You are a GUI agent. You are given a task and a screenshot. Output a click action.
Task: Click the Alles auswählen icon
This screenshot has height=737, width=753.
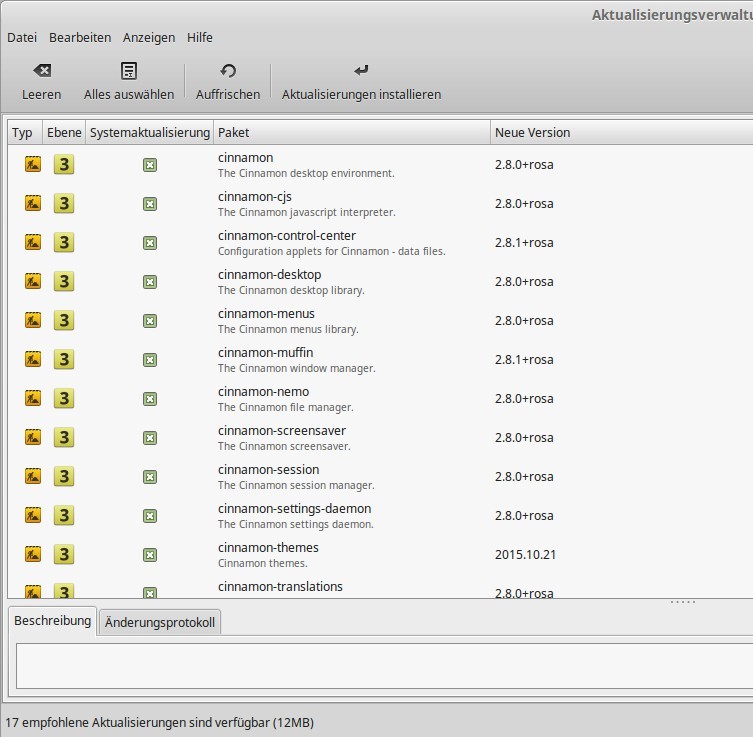129,71
